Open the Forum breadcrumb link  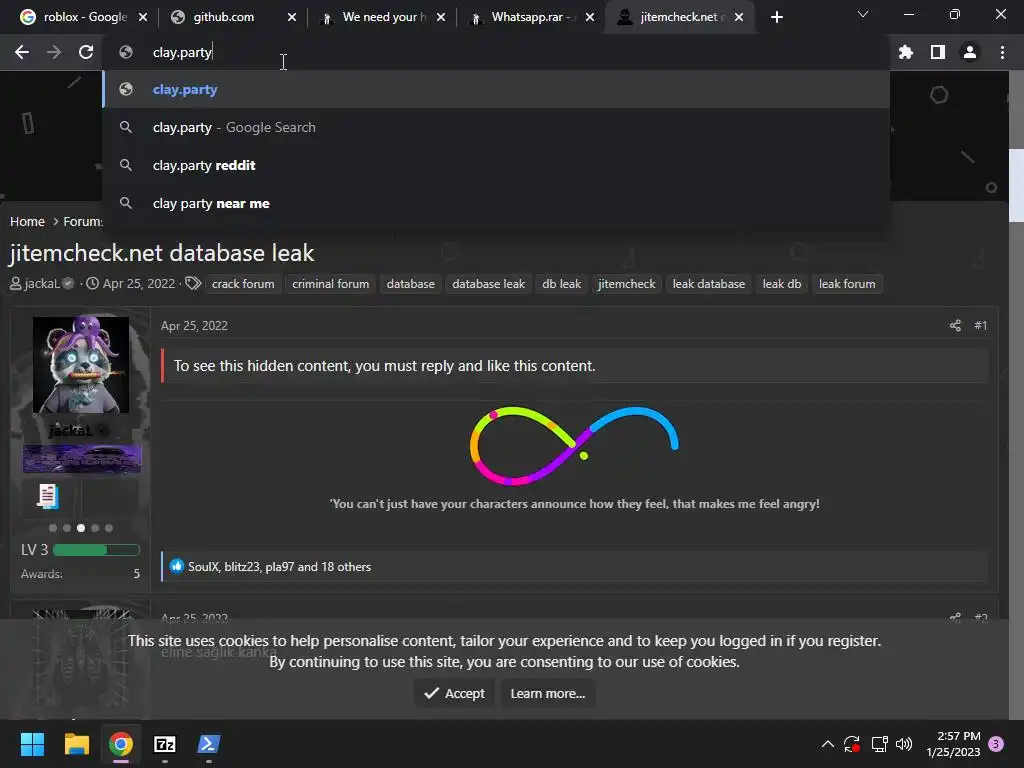tap(83, 221)
